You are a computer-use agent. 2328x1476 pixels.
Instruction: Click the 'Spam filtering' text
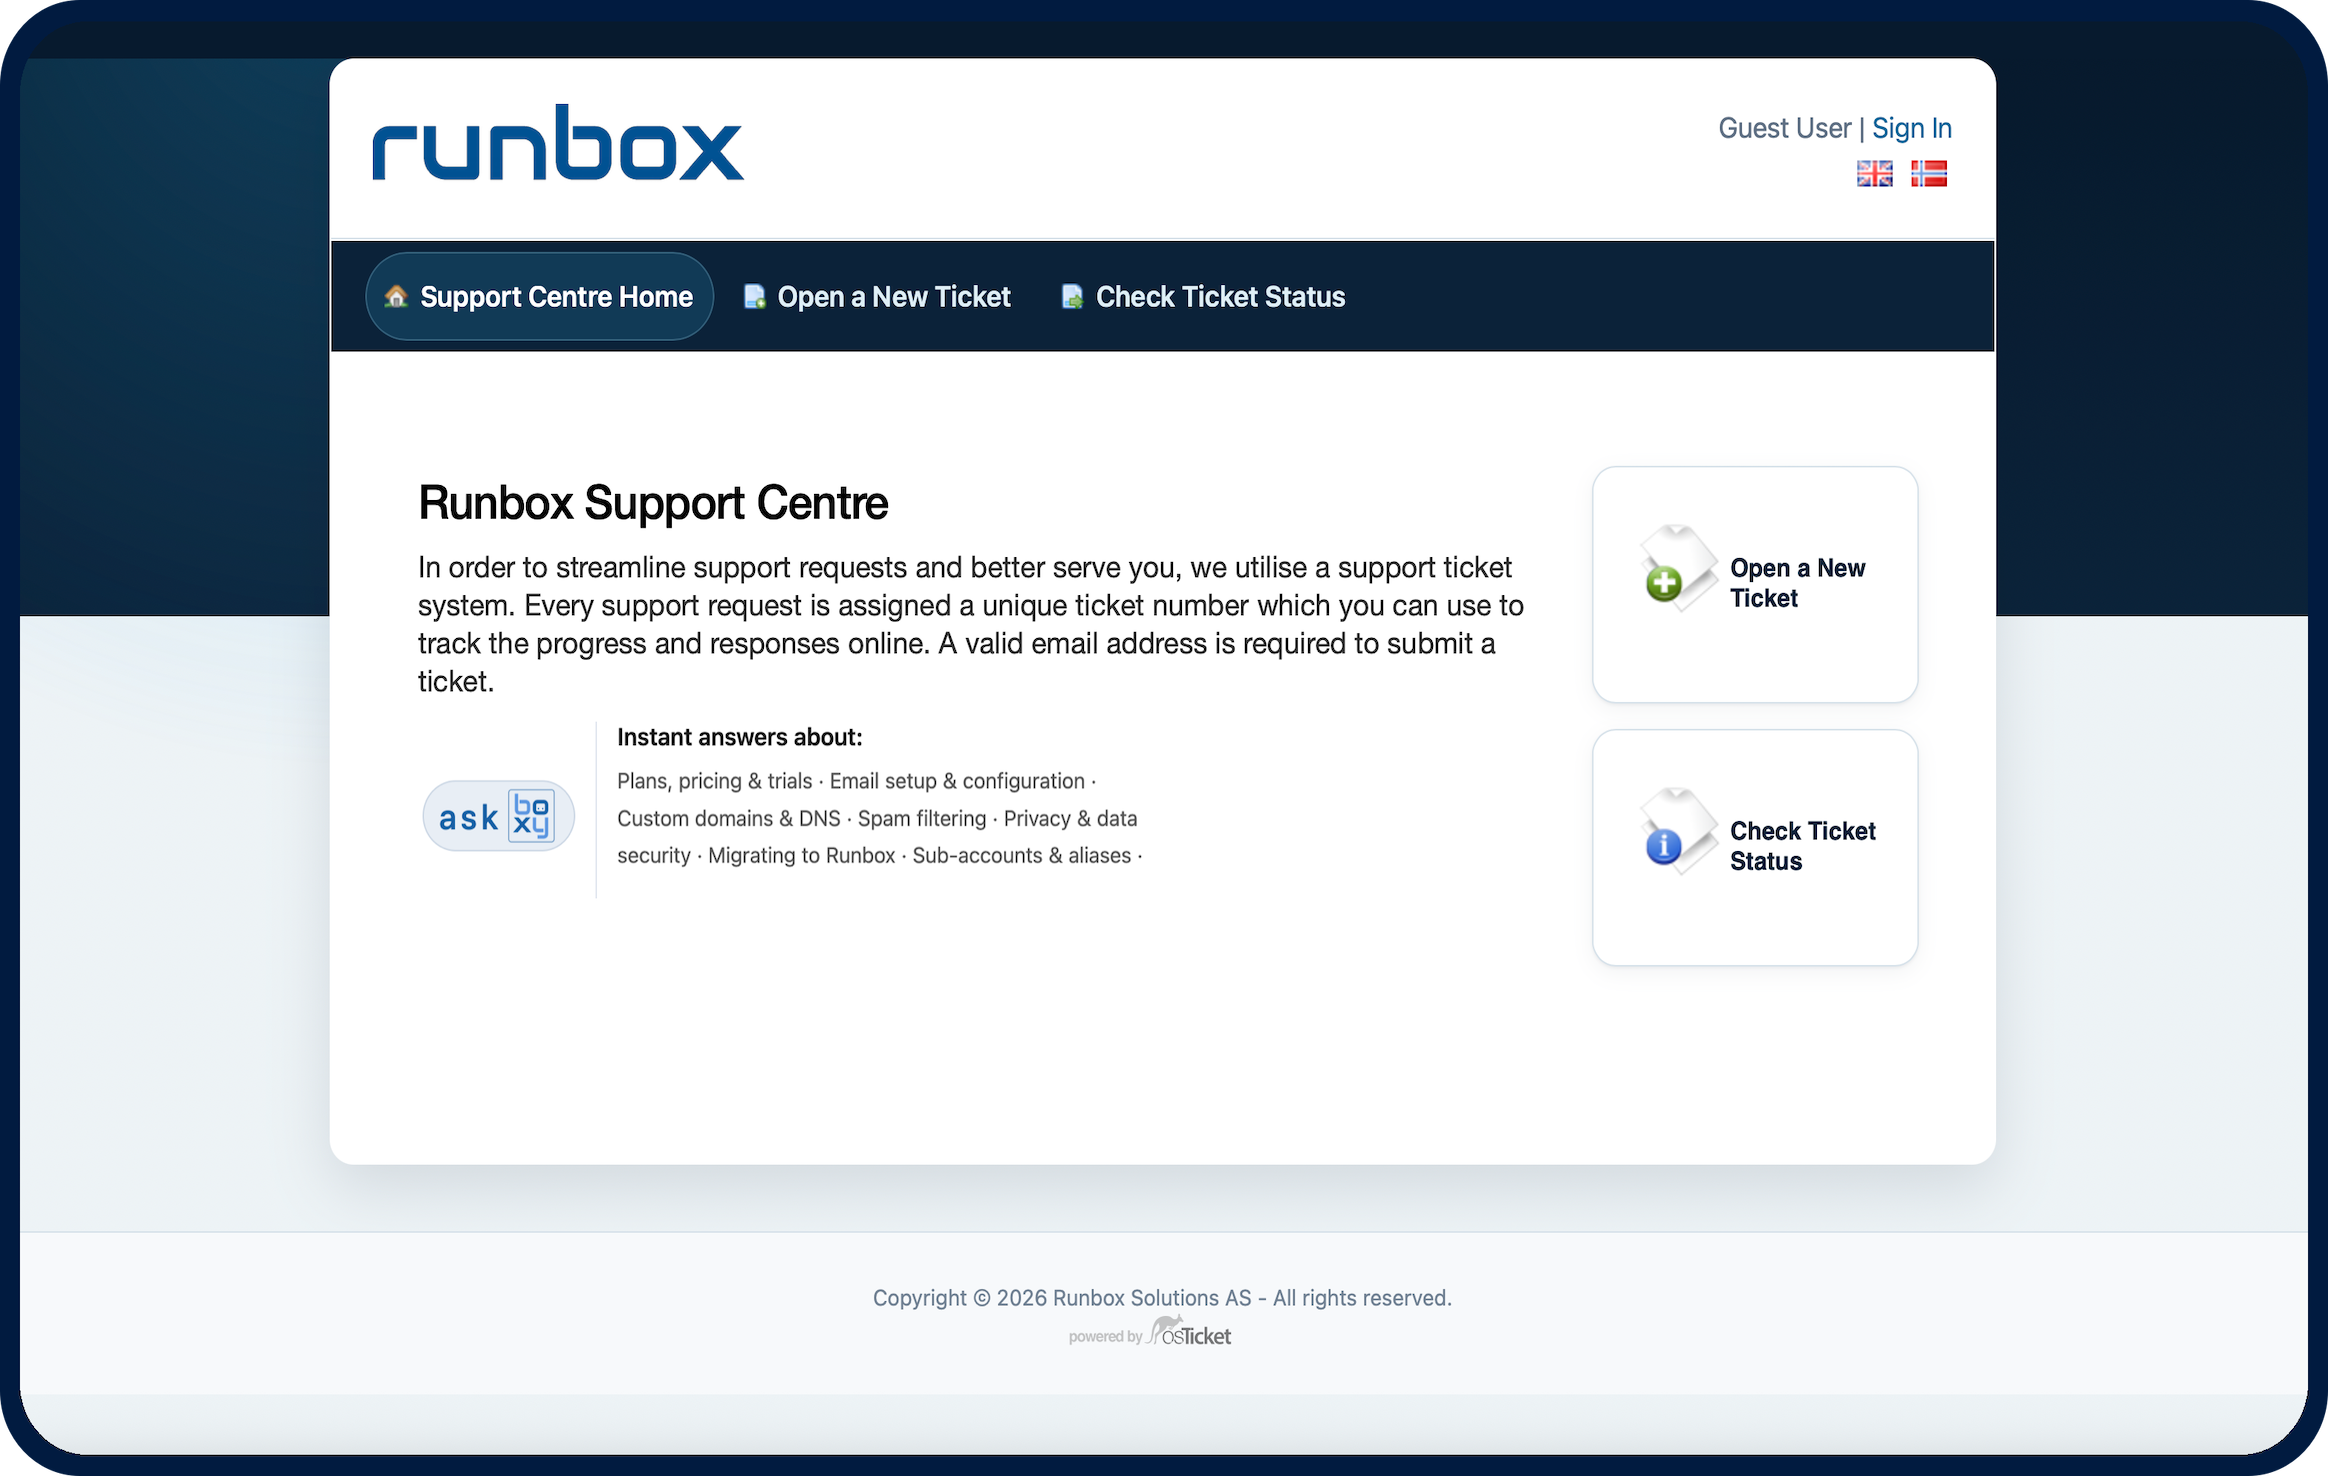(x=922, y=818)
